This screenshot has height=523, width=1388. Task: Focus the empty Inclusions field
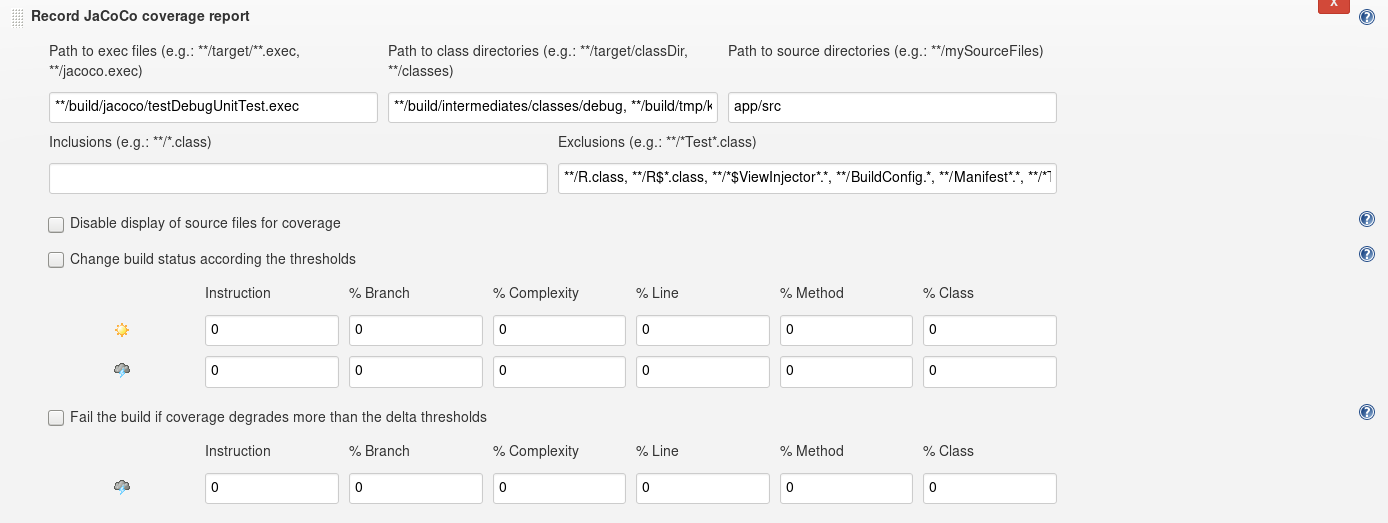(x=298, y=179)
